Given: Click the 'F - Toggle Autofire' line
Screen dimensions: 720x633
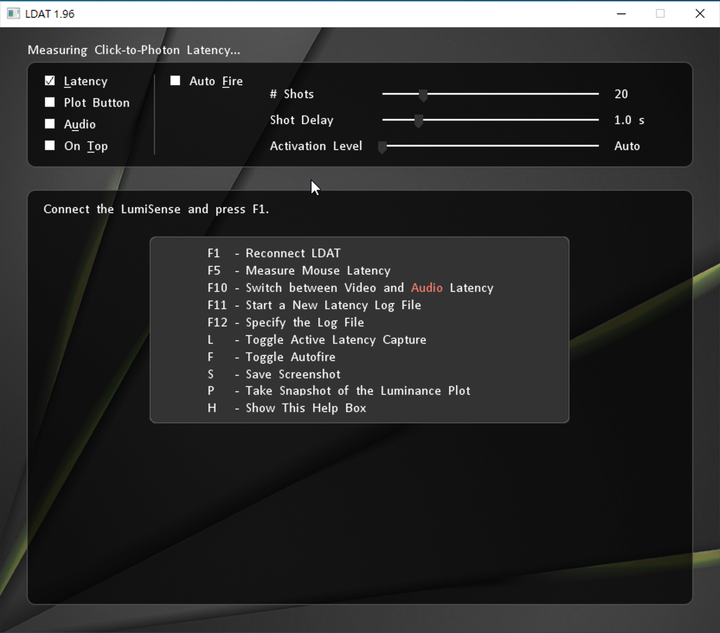Looking at the screenshot, I should click(x=271, y=357).
